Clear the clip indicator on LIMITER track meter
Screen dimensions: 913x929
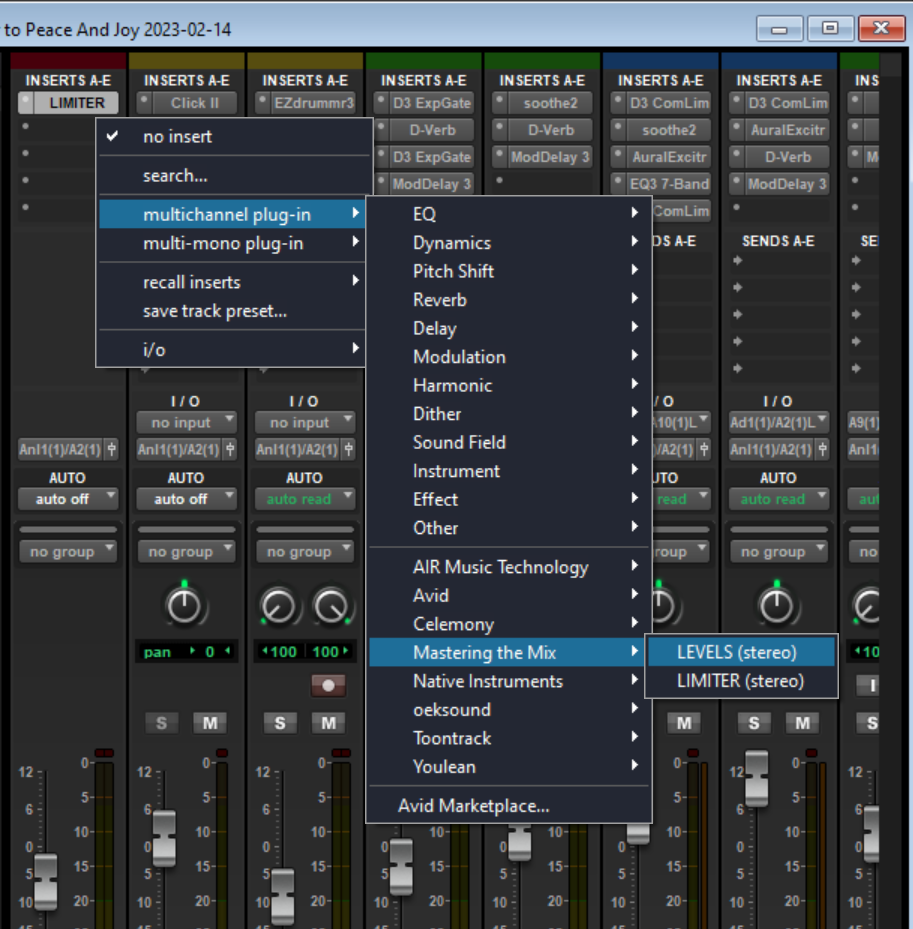click(104, 753)
